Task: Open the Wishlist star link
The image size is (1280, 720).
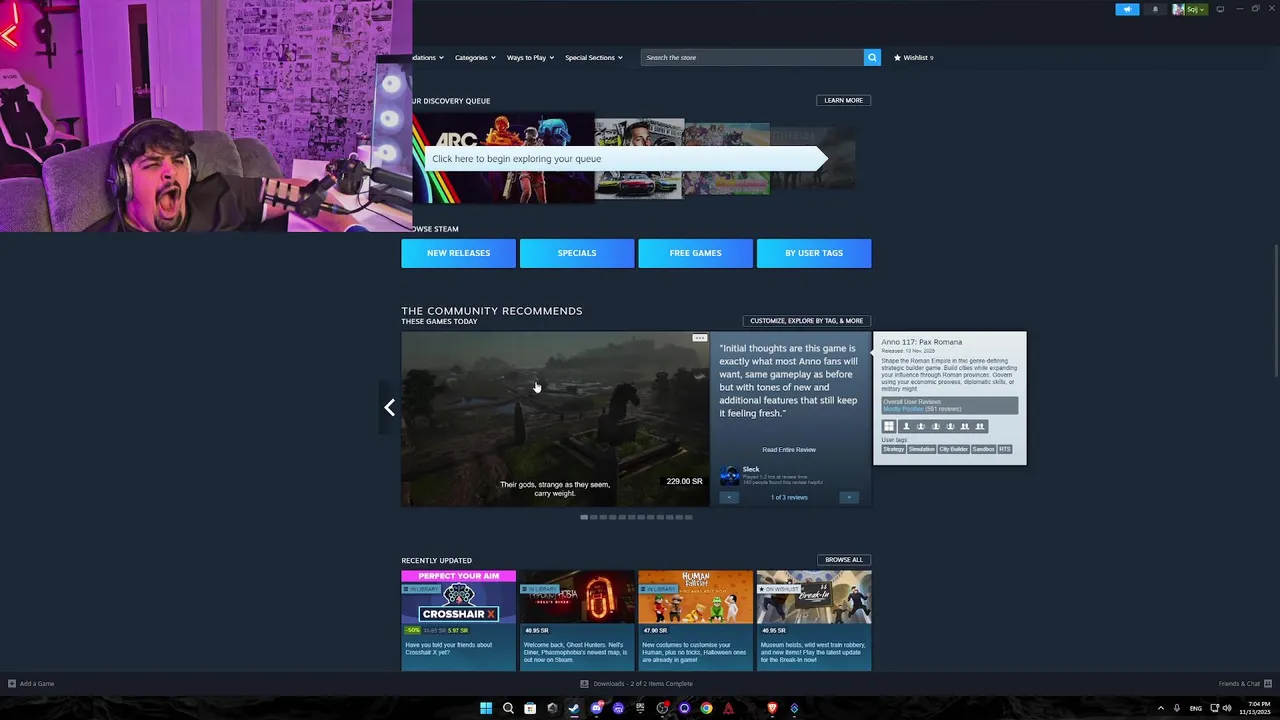Action: pyautogui.click(x=913, y=57)
